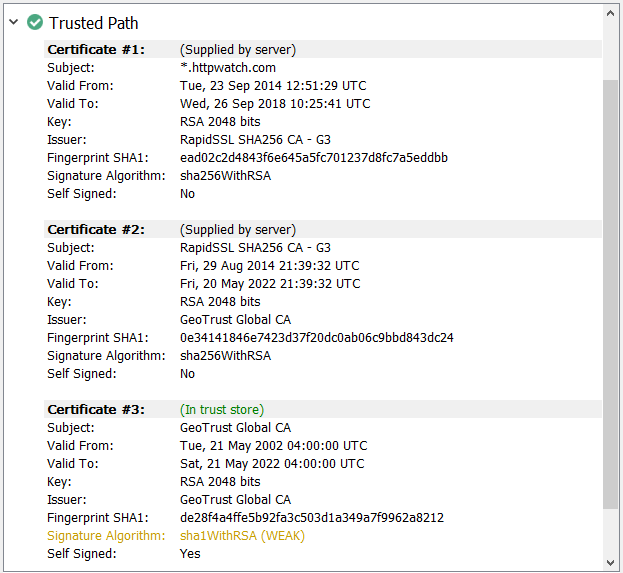Click Certificate #3 Self Signed Yes value

click(190, 553)
